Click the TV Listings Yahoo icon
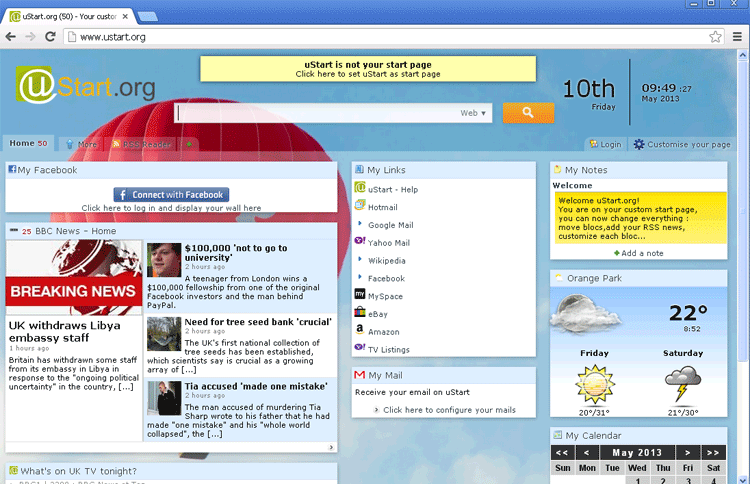This screenshot has height=484, width=750. 360,348
